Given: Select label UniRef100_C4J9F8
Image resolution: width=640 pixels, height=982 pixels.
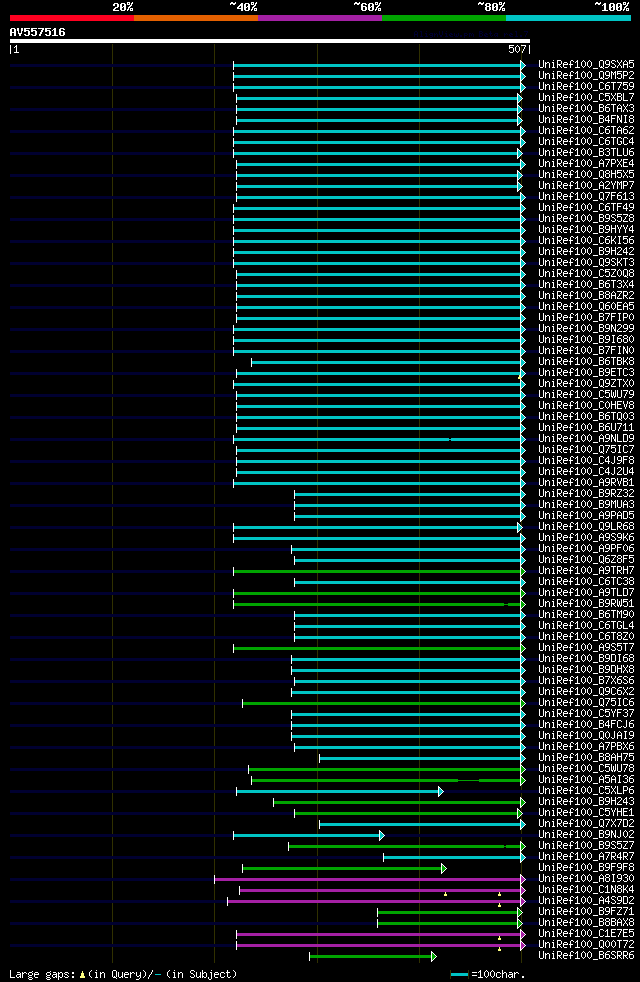Looking at the screenshot, I should coord(586,460).
